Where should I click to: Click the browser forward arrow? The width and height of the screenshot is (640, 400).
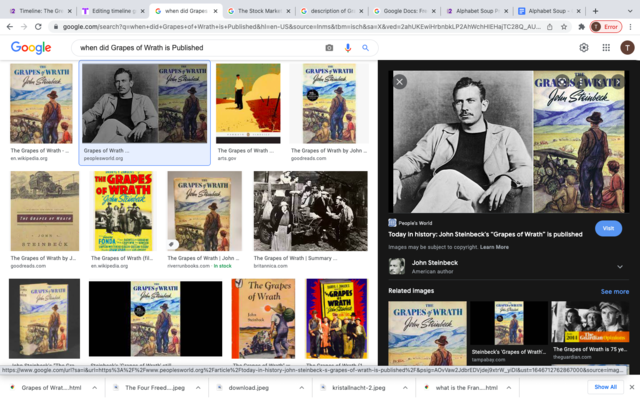pyautogui.click(x=24, y=27)
